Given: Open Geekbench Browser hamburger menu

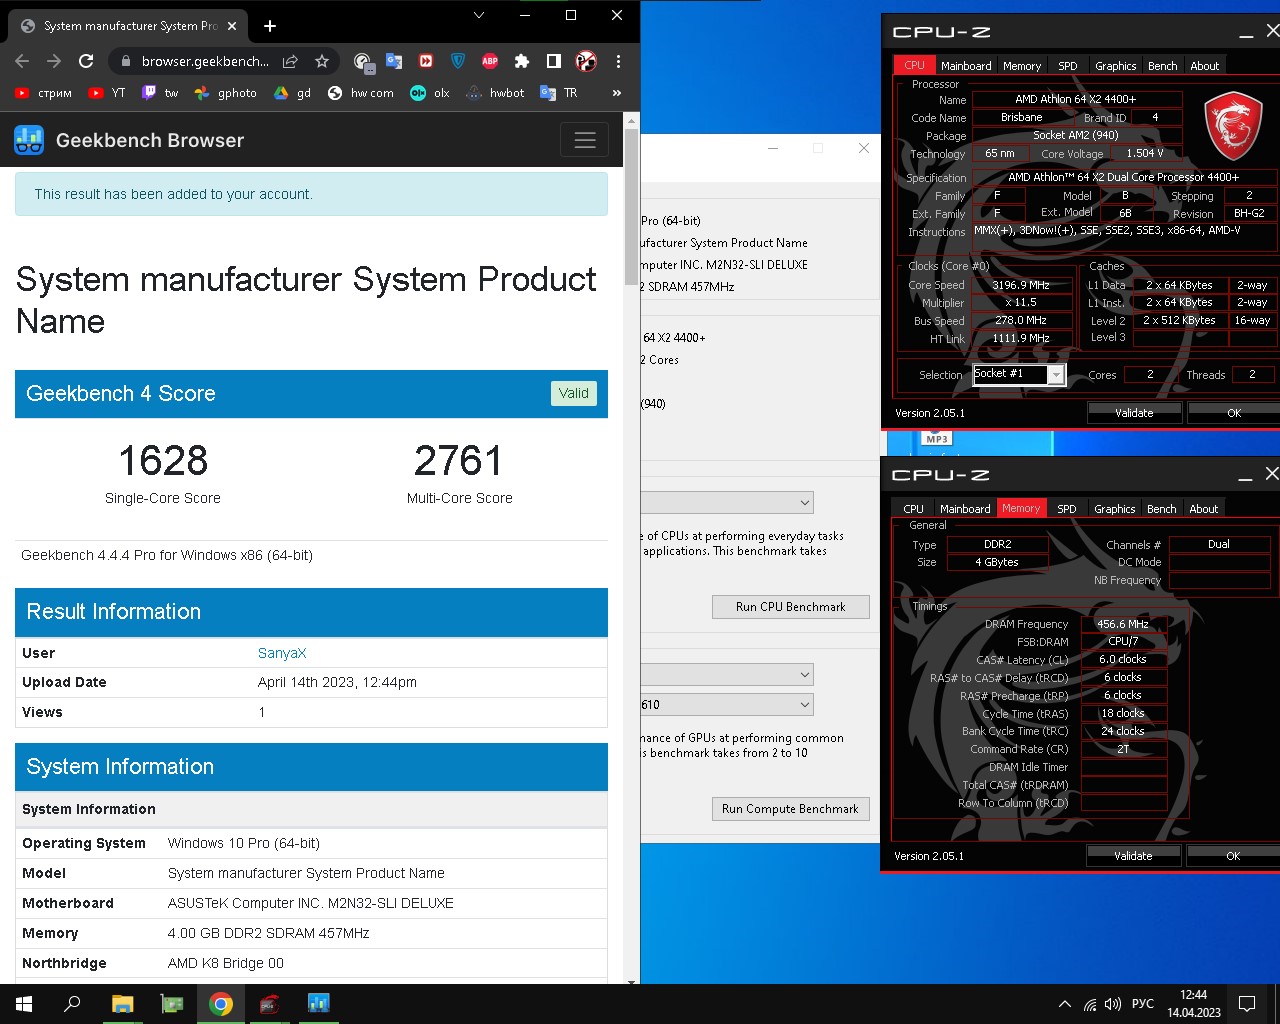Looking at the screenshot, I should tap(585, 140).
